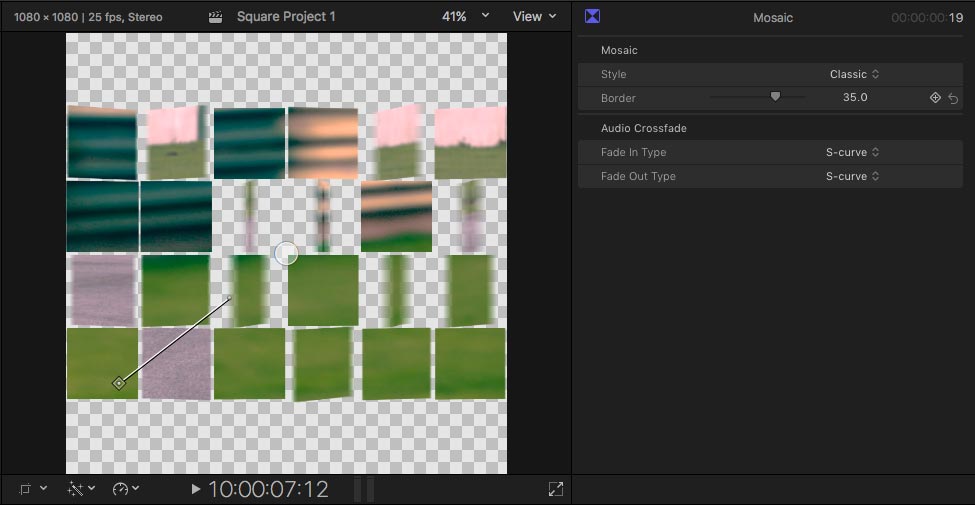Reset the Border parameter
Image resolution: width=975 pixels, height=505 pixels.
(953, 98)
